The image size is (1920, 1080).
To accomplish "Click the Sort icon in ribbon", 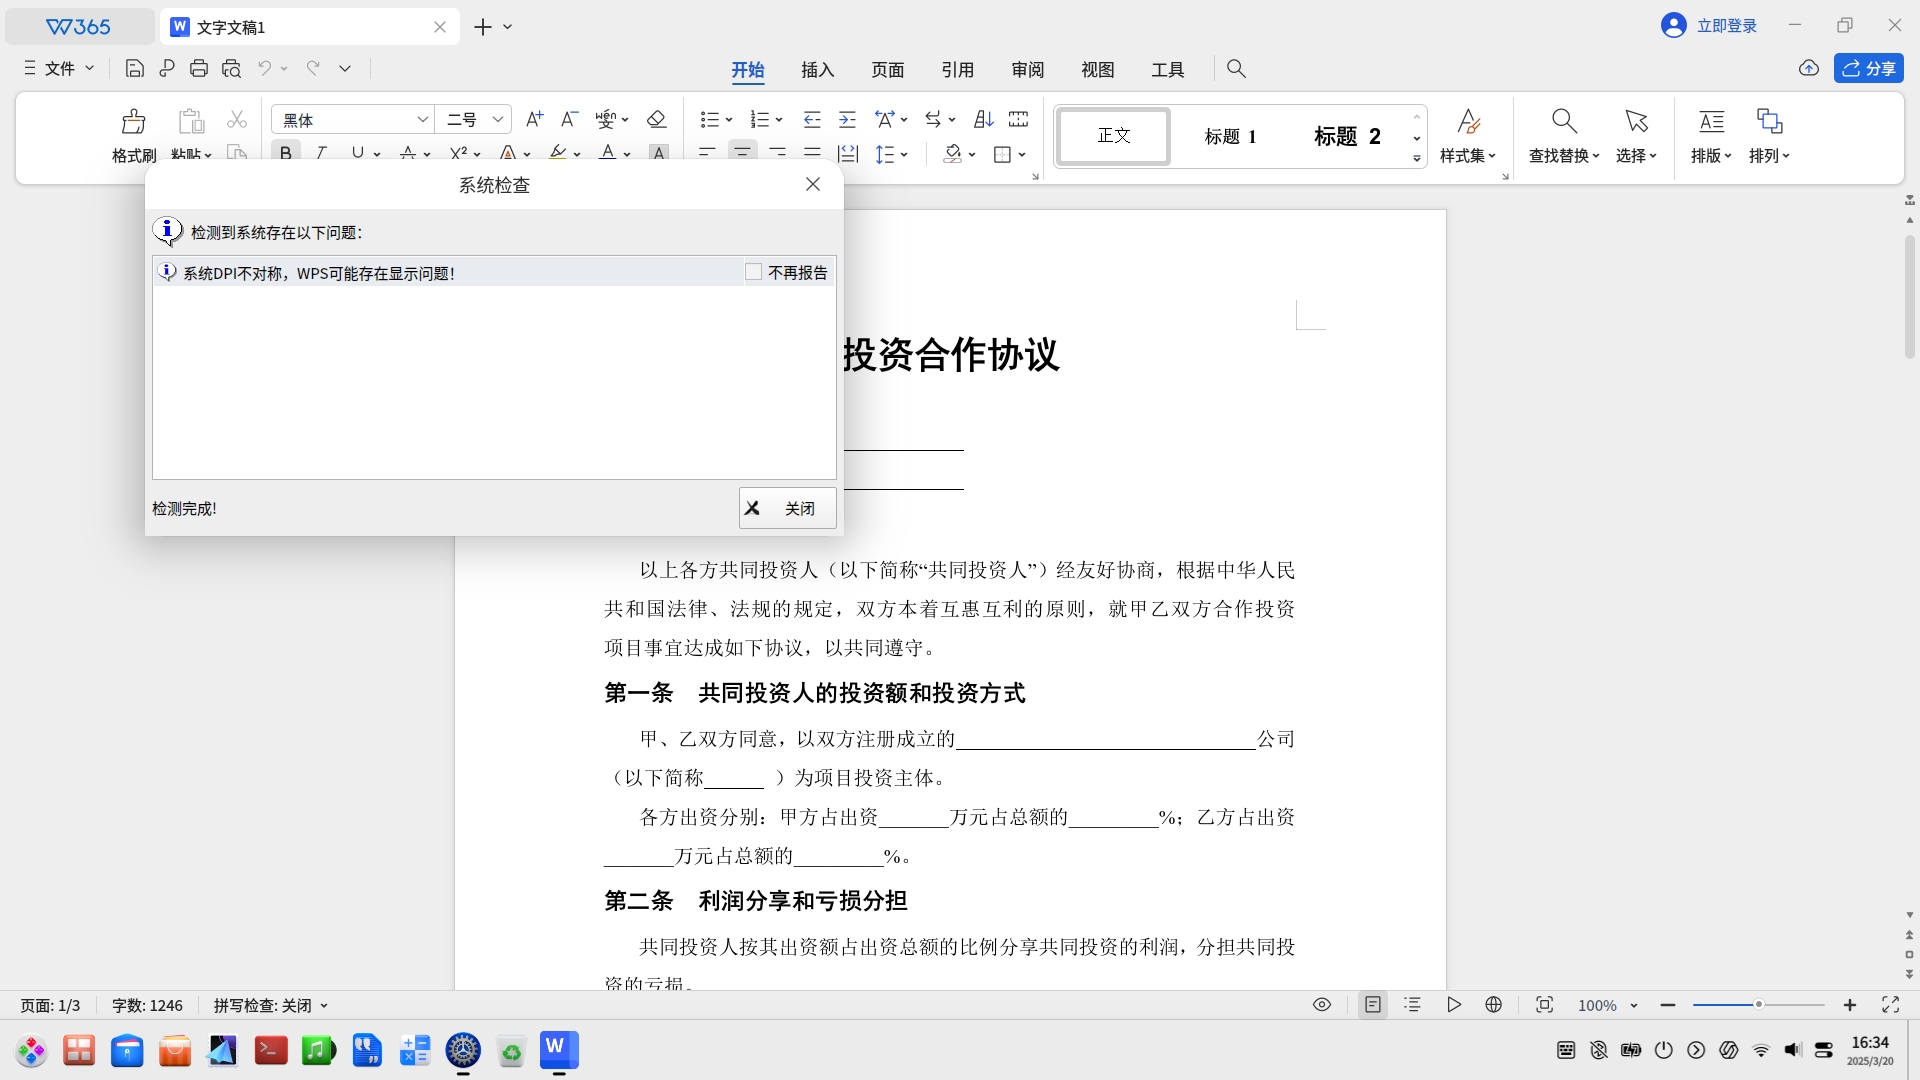I will click(x=984, y=119).
